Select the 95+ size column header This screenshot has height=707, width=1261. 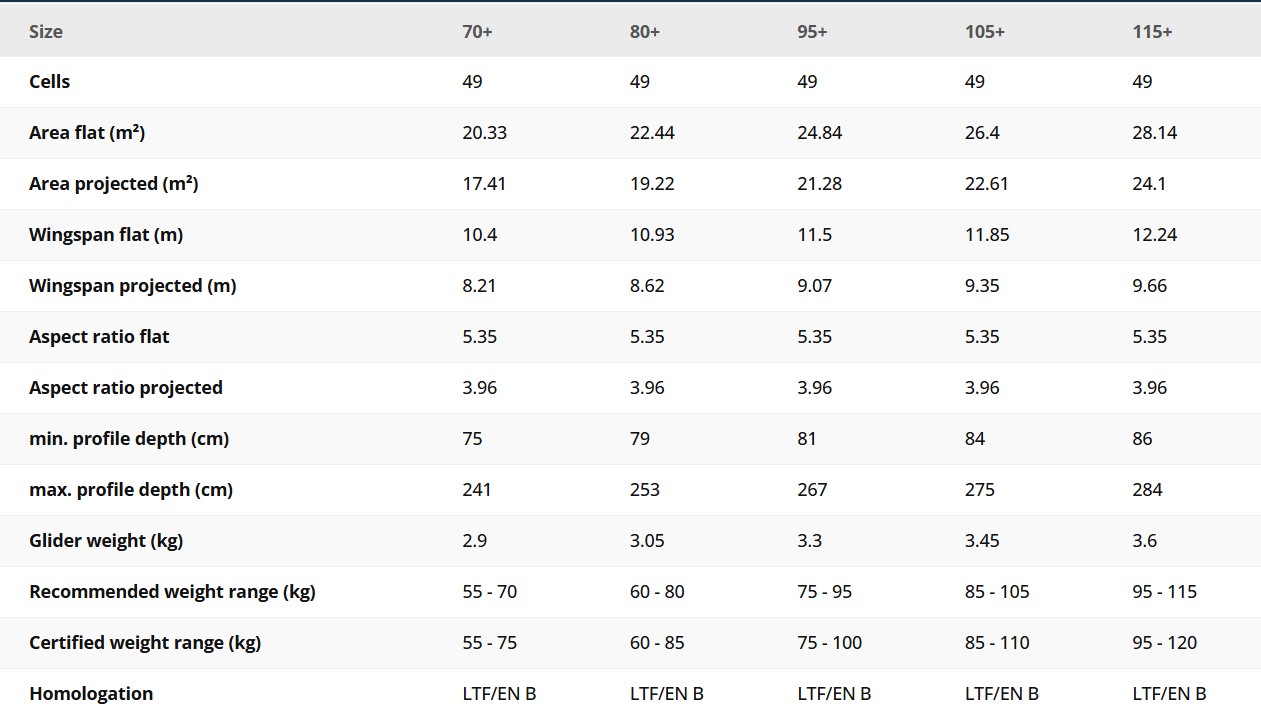812,32
